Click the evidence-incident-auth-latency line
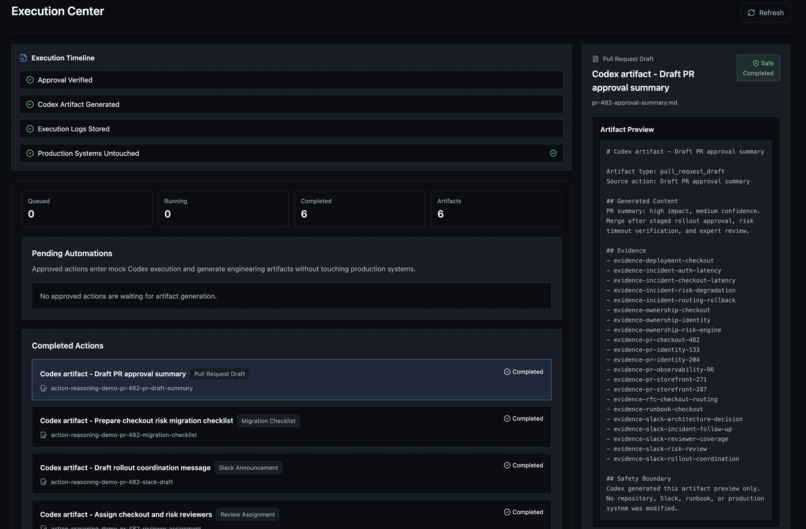Viewport: 806px width, 529px height. pyautogui.click(x=664, y=270)
